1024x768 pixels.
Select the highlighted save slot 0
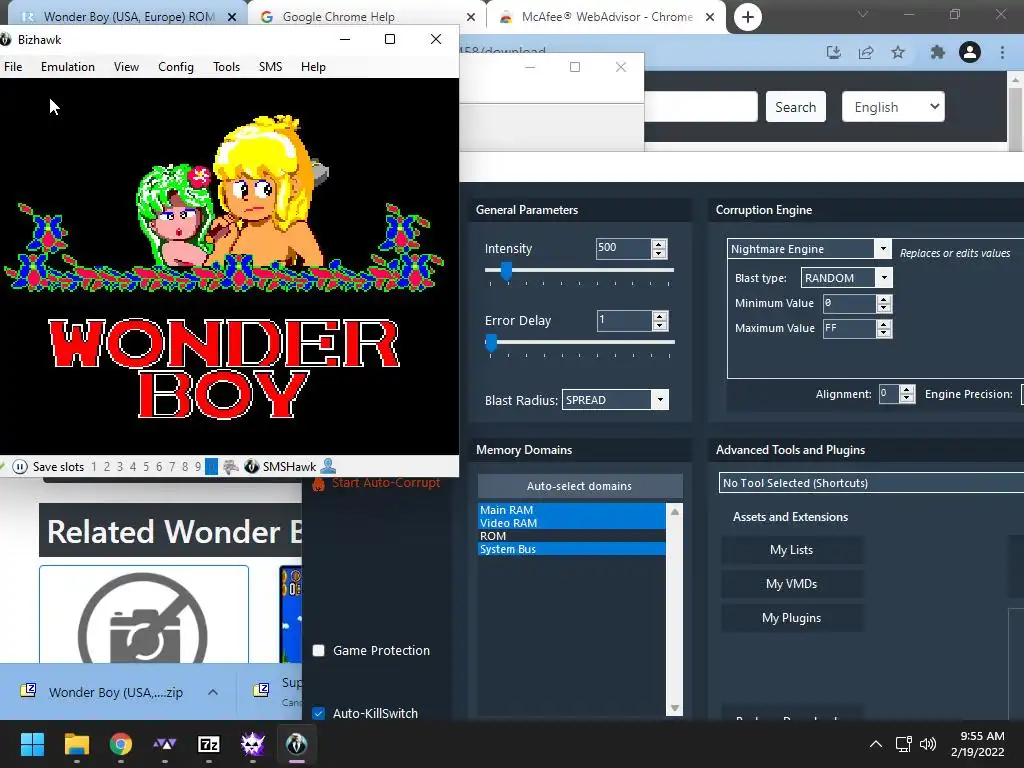click(211, 467)
